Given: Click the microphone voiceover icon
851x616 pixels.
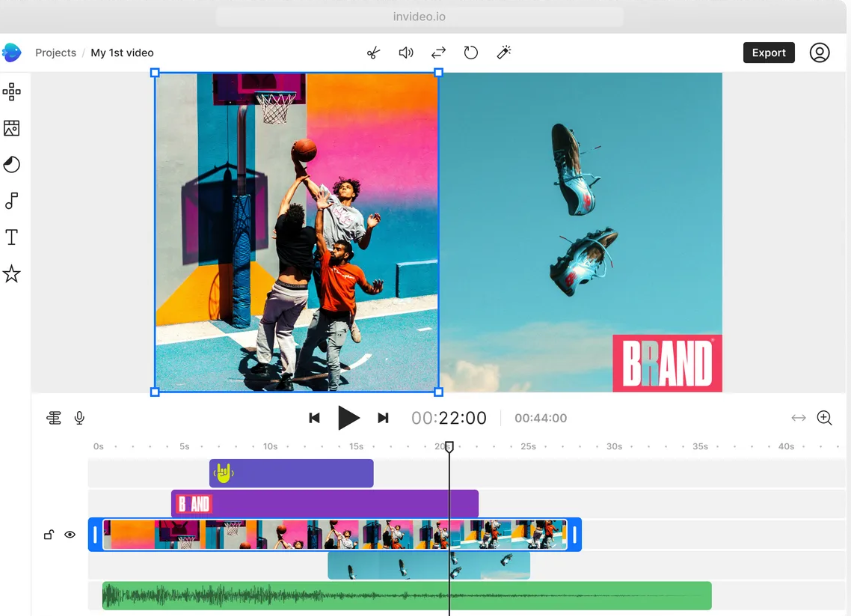Looking at the screenshot, I should 79,418.
